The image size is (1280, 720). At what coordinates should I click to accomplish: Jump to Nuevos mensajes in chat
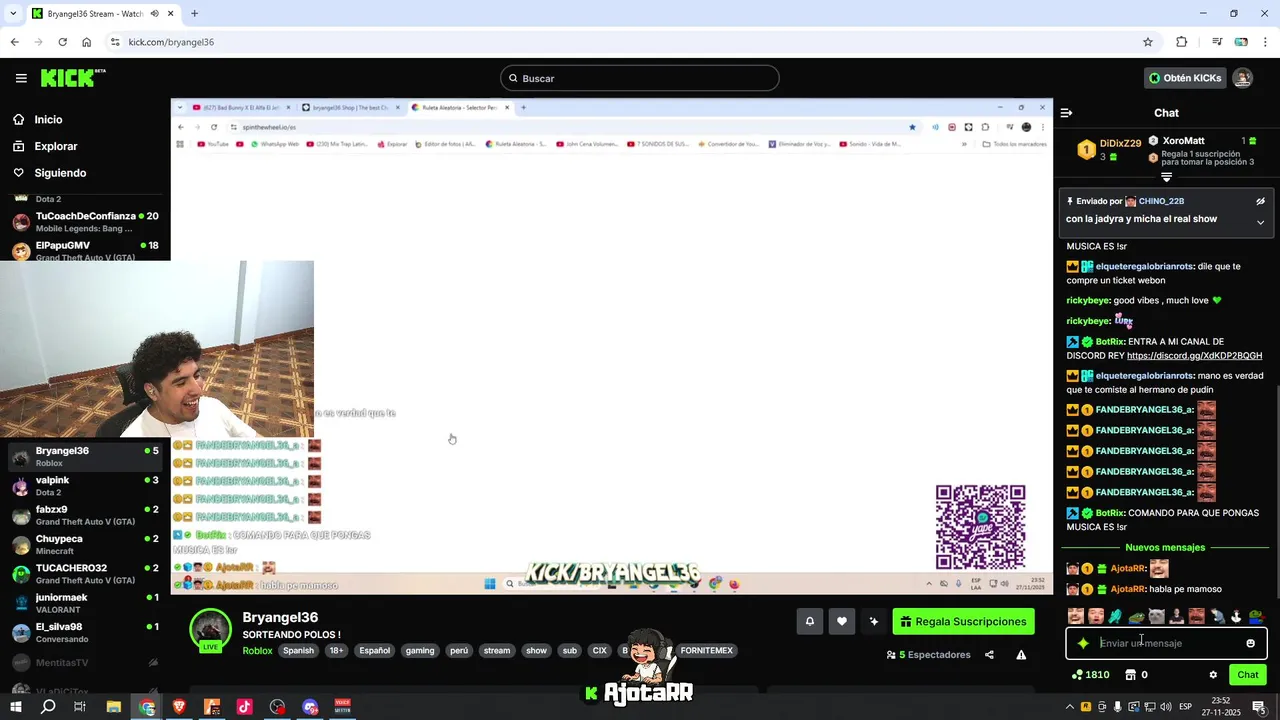1165,548
